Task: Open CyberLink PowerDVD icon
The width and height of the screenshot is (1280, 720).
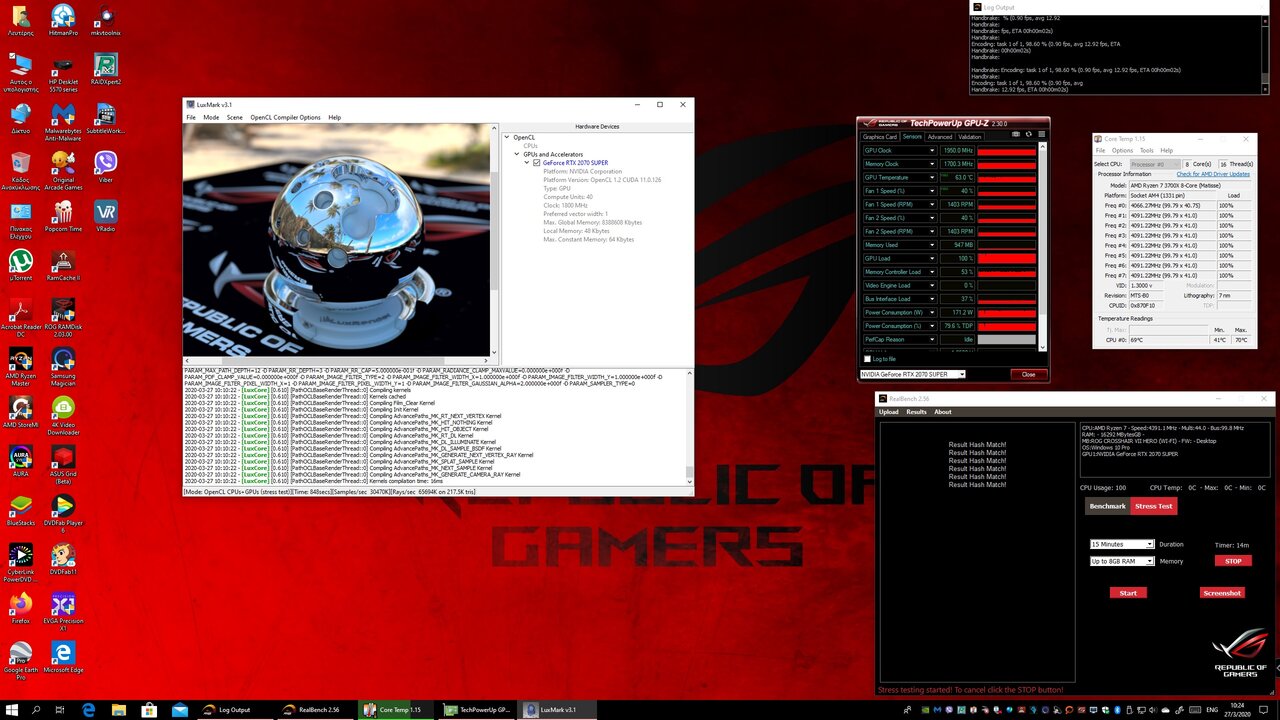Action: click(x=21, y=562)
